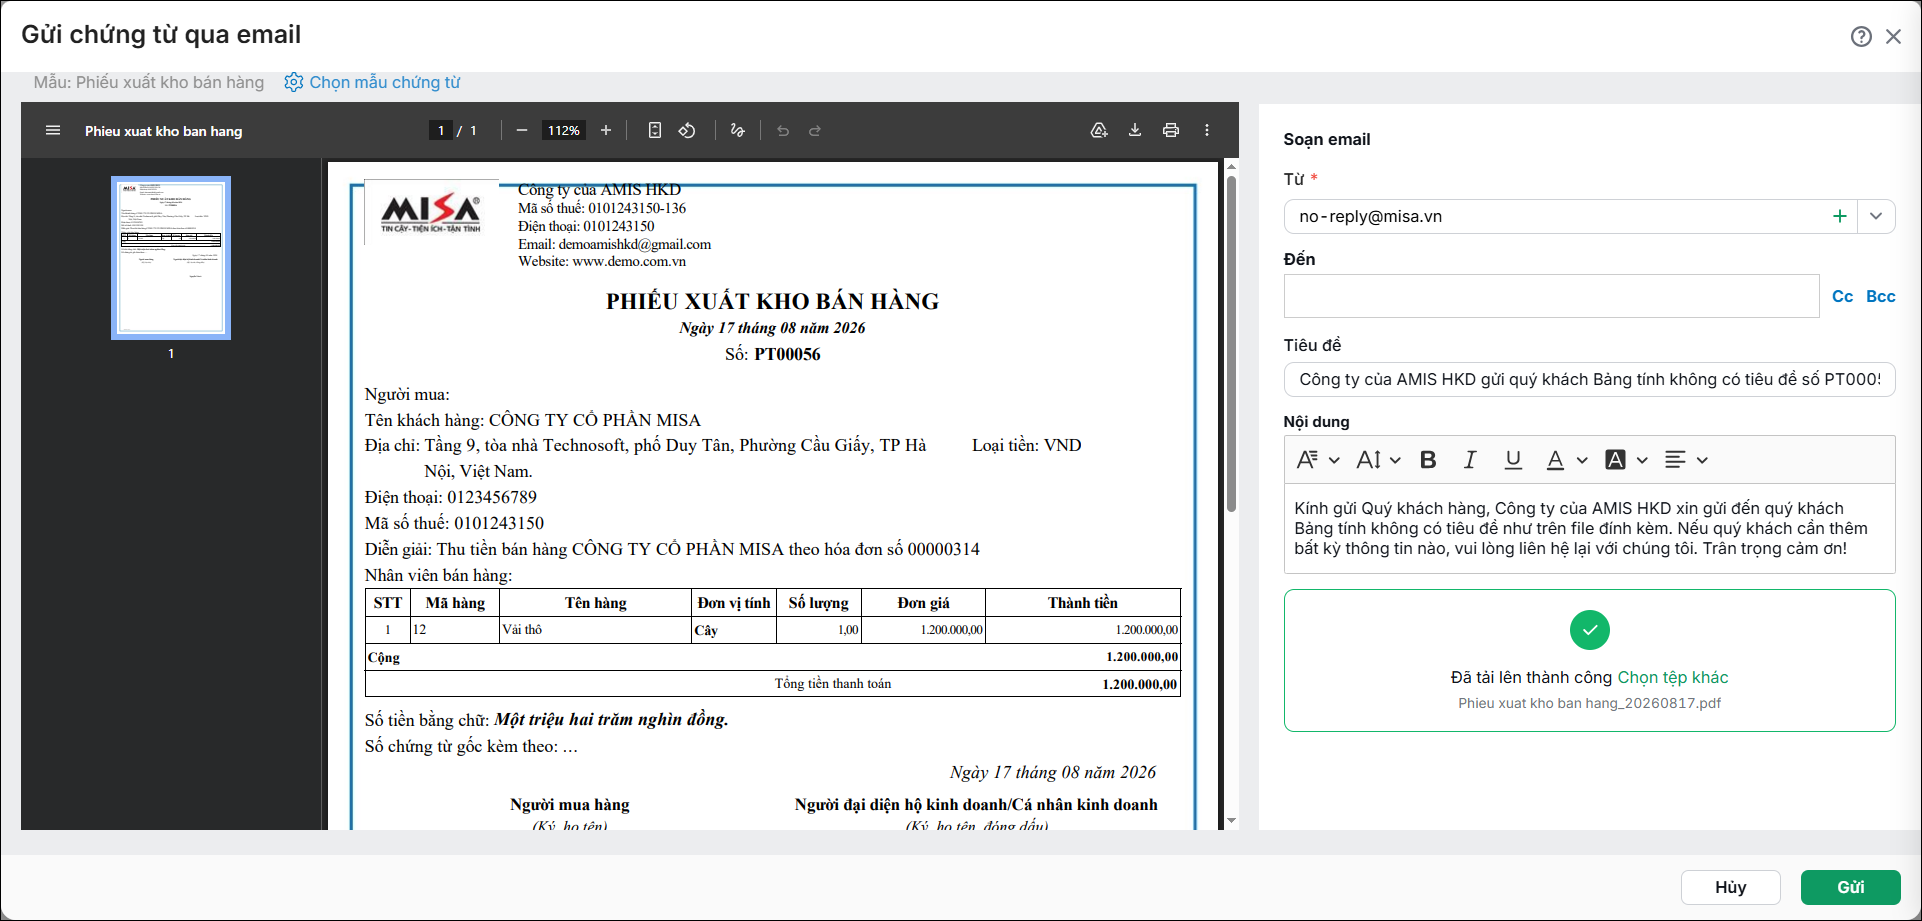Open font size dropdown
The image size is (1922, 921).
click(x=1378, y=460)
